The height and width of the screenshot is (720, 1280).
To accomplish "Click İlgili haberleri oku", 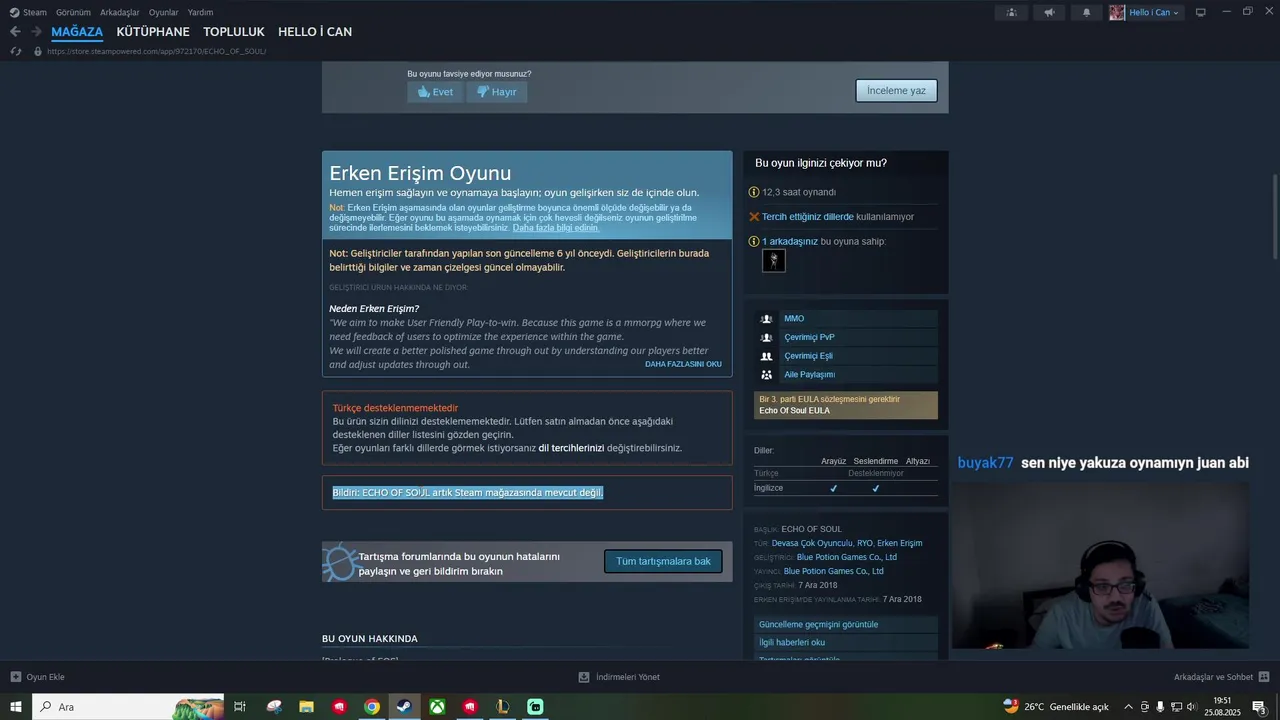I will [x=846, y=642].
